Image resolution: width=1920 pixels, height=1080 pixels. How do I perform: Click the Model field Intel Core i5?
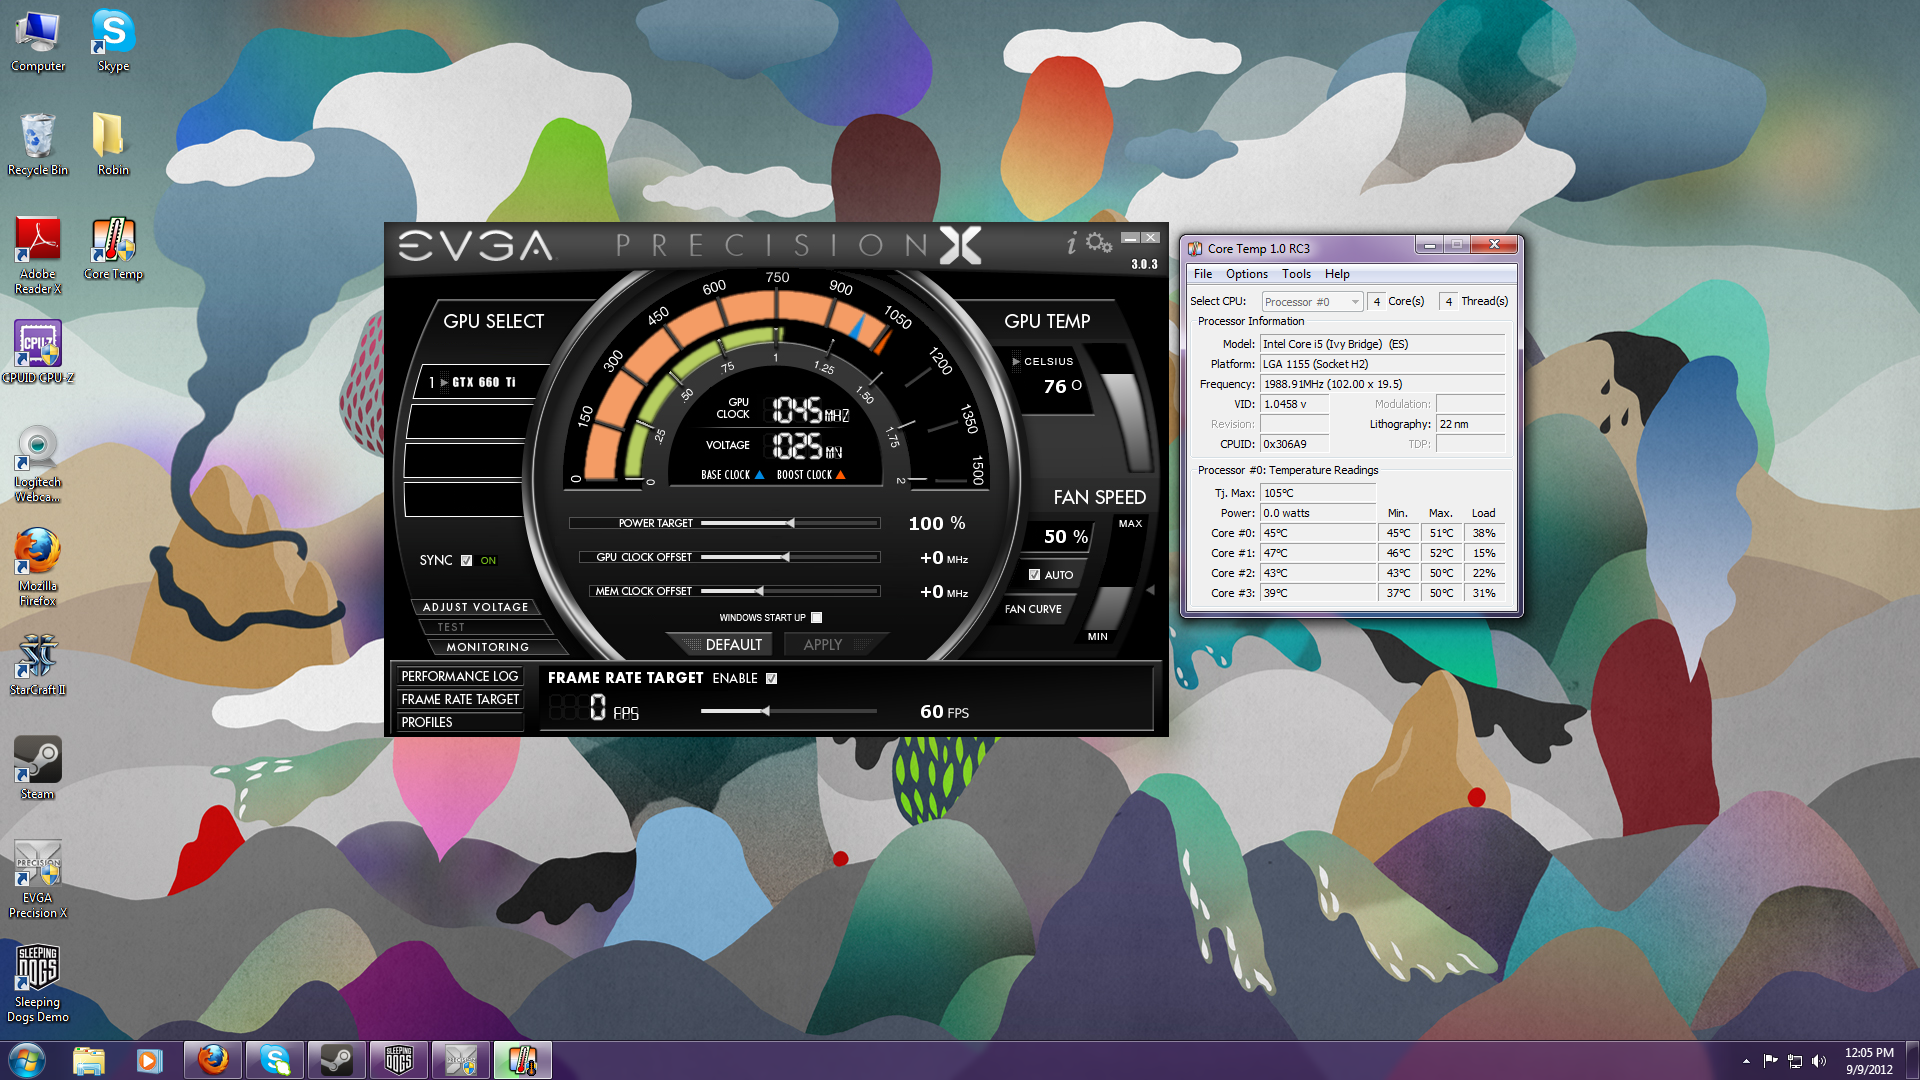pyautogui.click(x=1382, y=344)
